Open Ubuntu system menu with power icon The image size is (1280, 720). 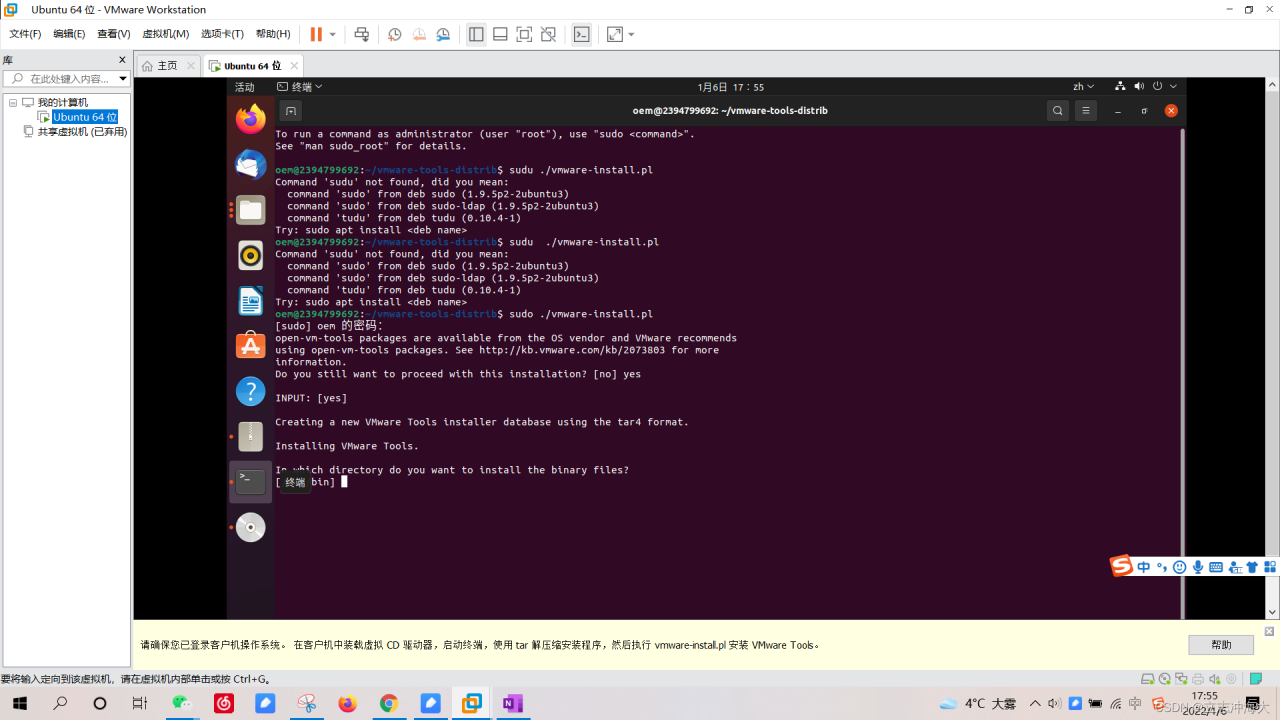click(1146, 86)
